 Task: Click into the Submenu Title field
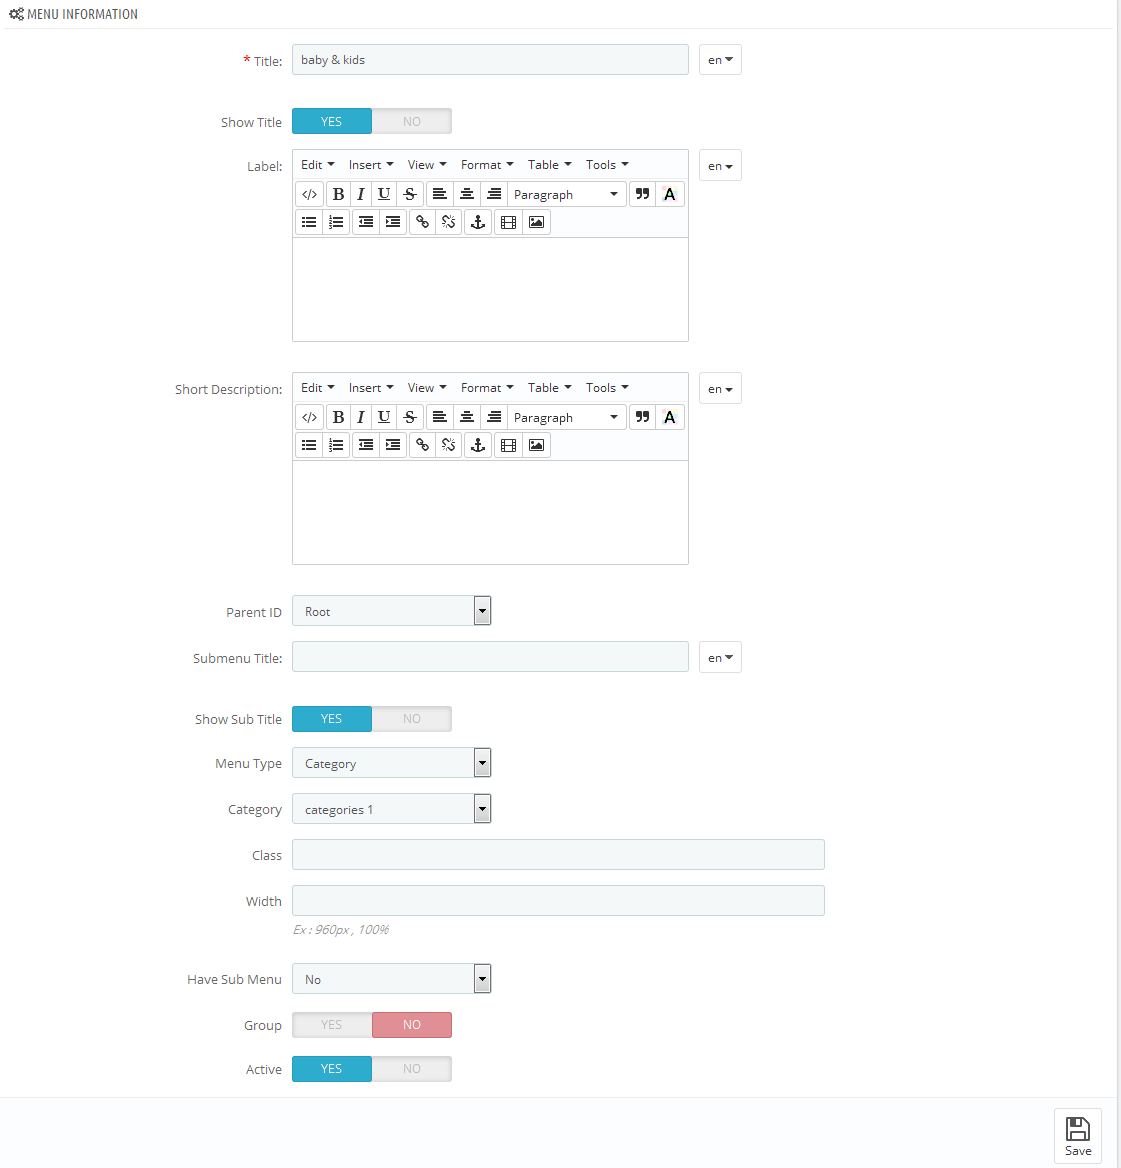click(490, 657)
